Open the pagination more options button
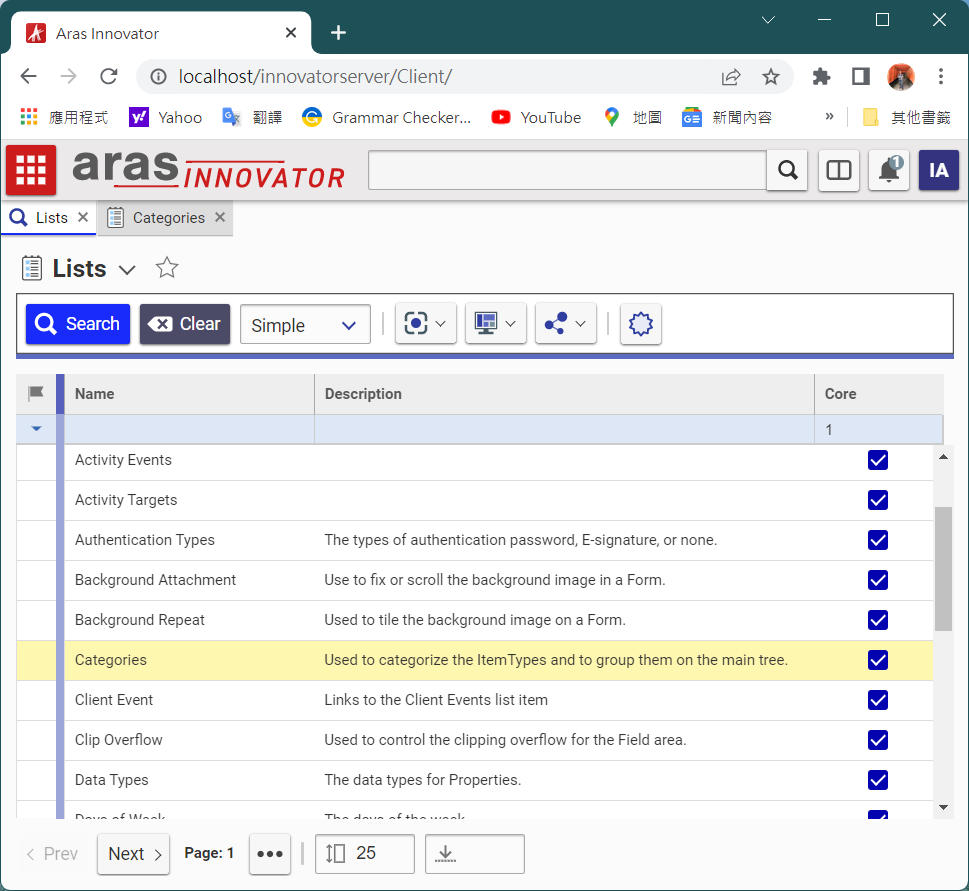 pos(270,854)
